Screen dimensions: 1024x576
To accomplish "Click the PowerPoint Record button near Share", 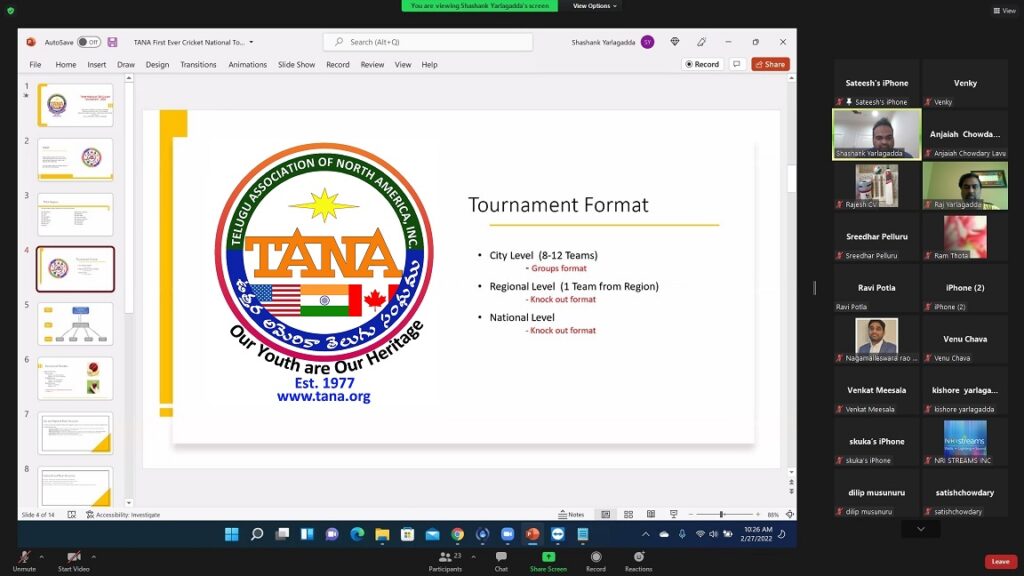I will pos(702,64).
